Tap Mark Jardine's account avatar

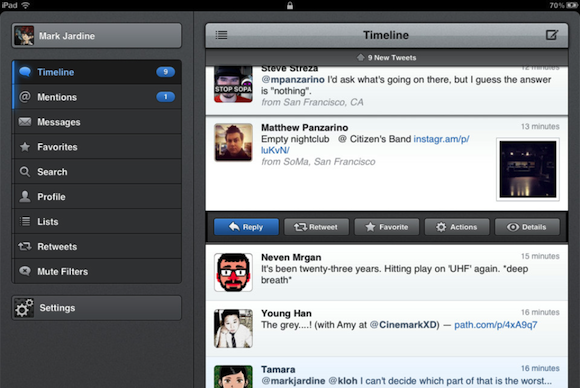(x=24, y=36)
